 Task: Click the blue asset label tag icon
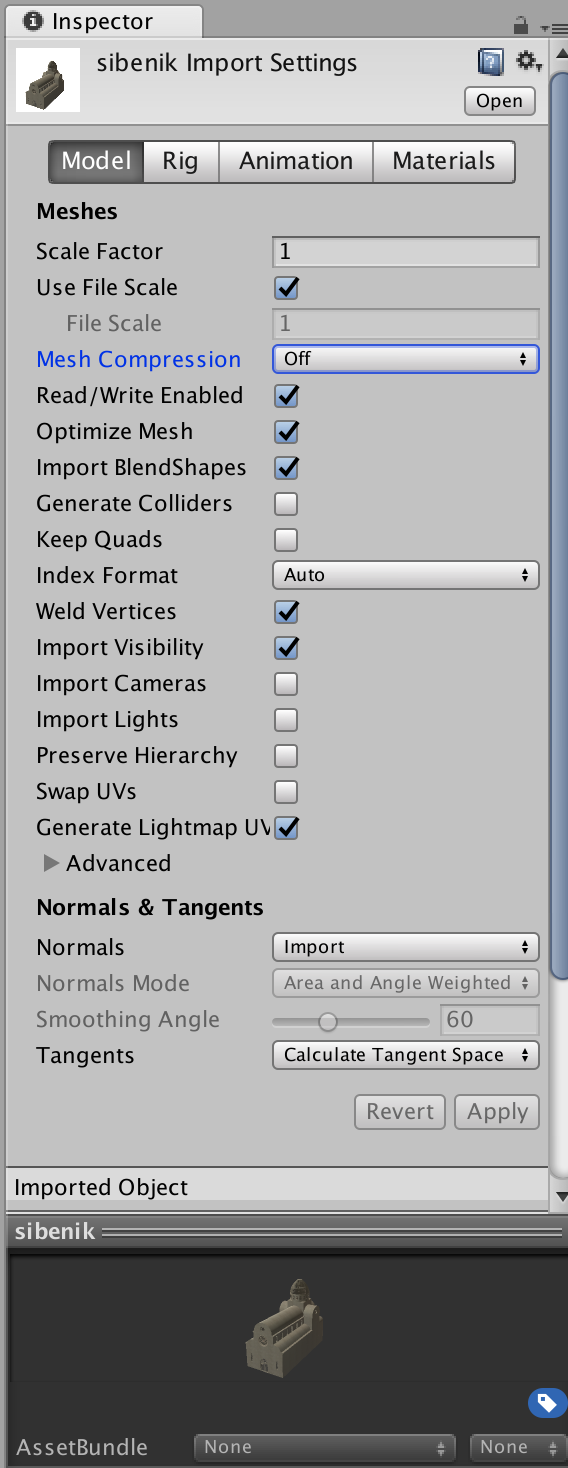tap(547, 1403)
